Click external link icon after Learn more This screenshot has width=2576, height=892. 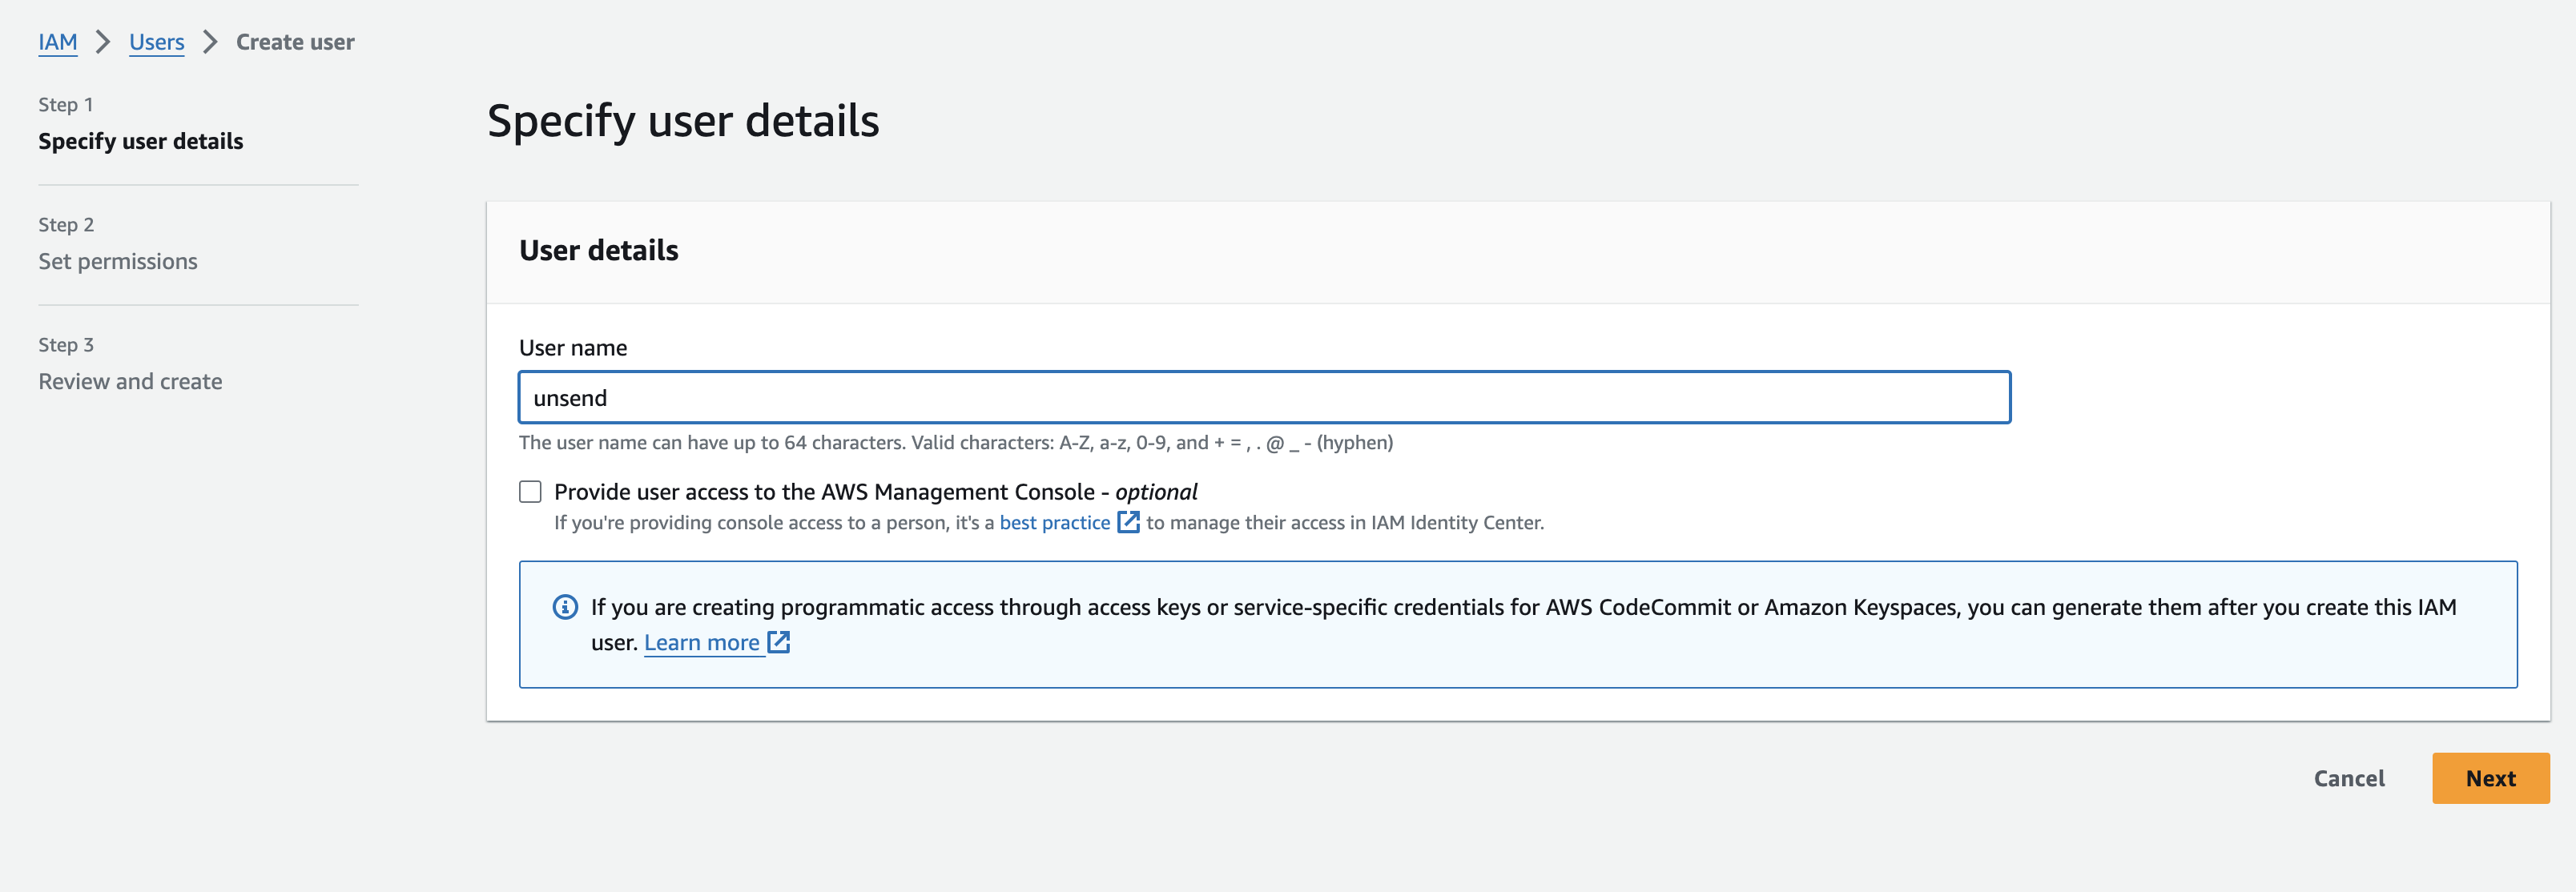[779, 642]
